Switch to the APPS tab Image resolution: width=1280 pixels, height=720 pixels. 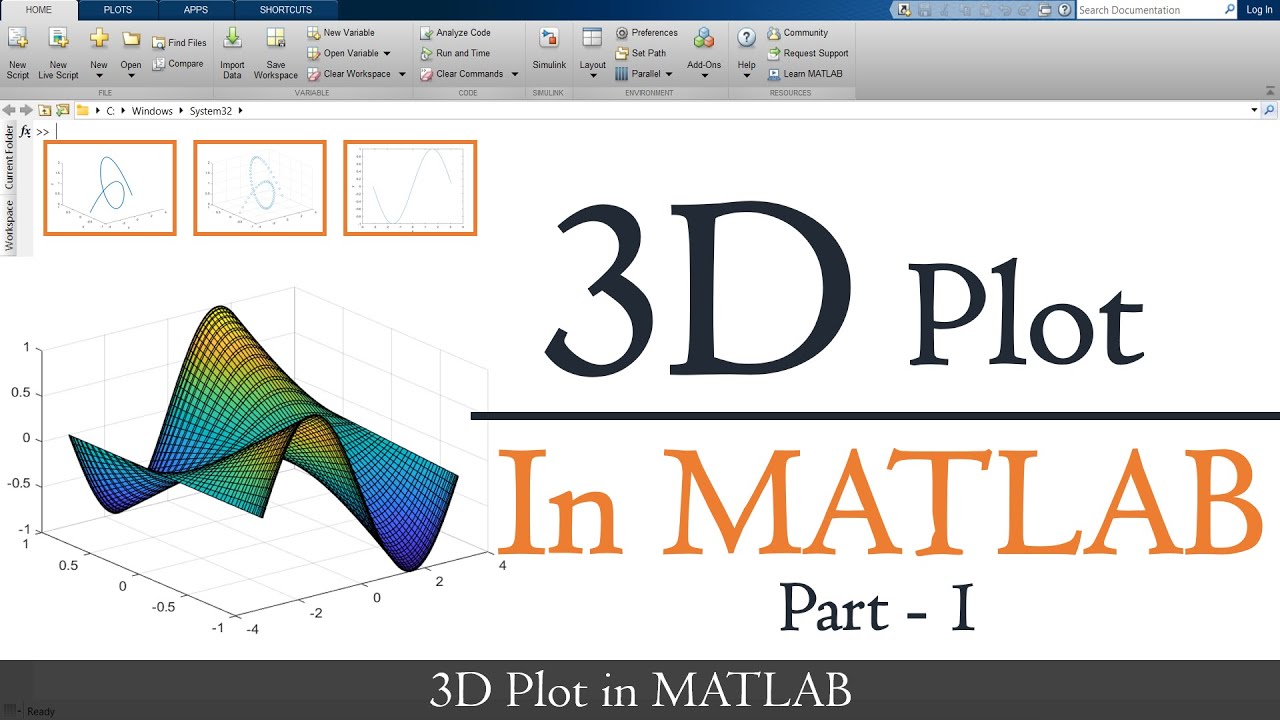[196, 10]
